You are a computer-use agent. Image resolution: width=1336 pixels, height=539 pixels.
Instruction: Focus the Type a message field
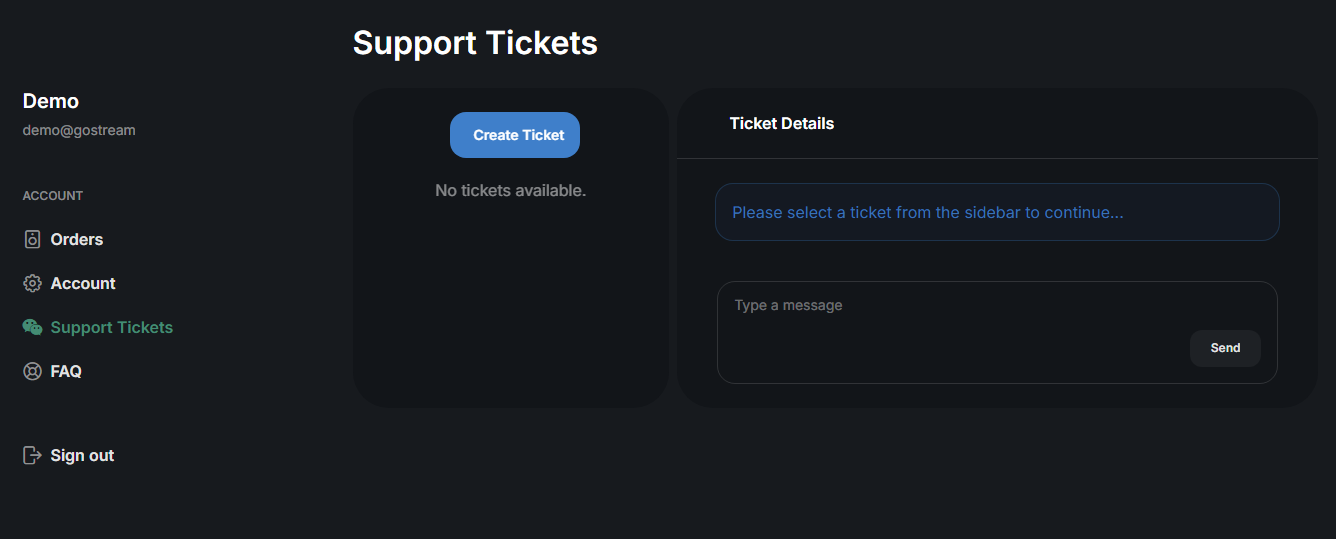click(997, 332)
